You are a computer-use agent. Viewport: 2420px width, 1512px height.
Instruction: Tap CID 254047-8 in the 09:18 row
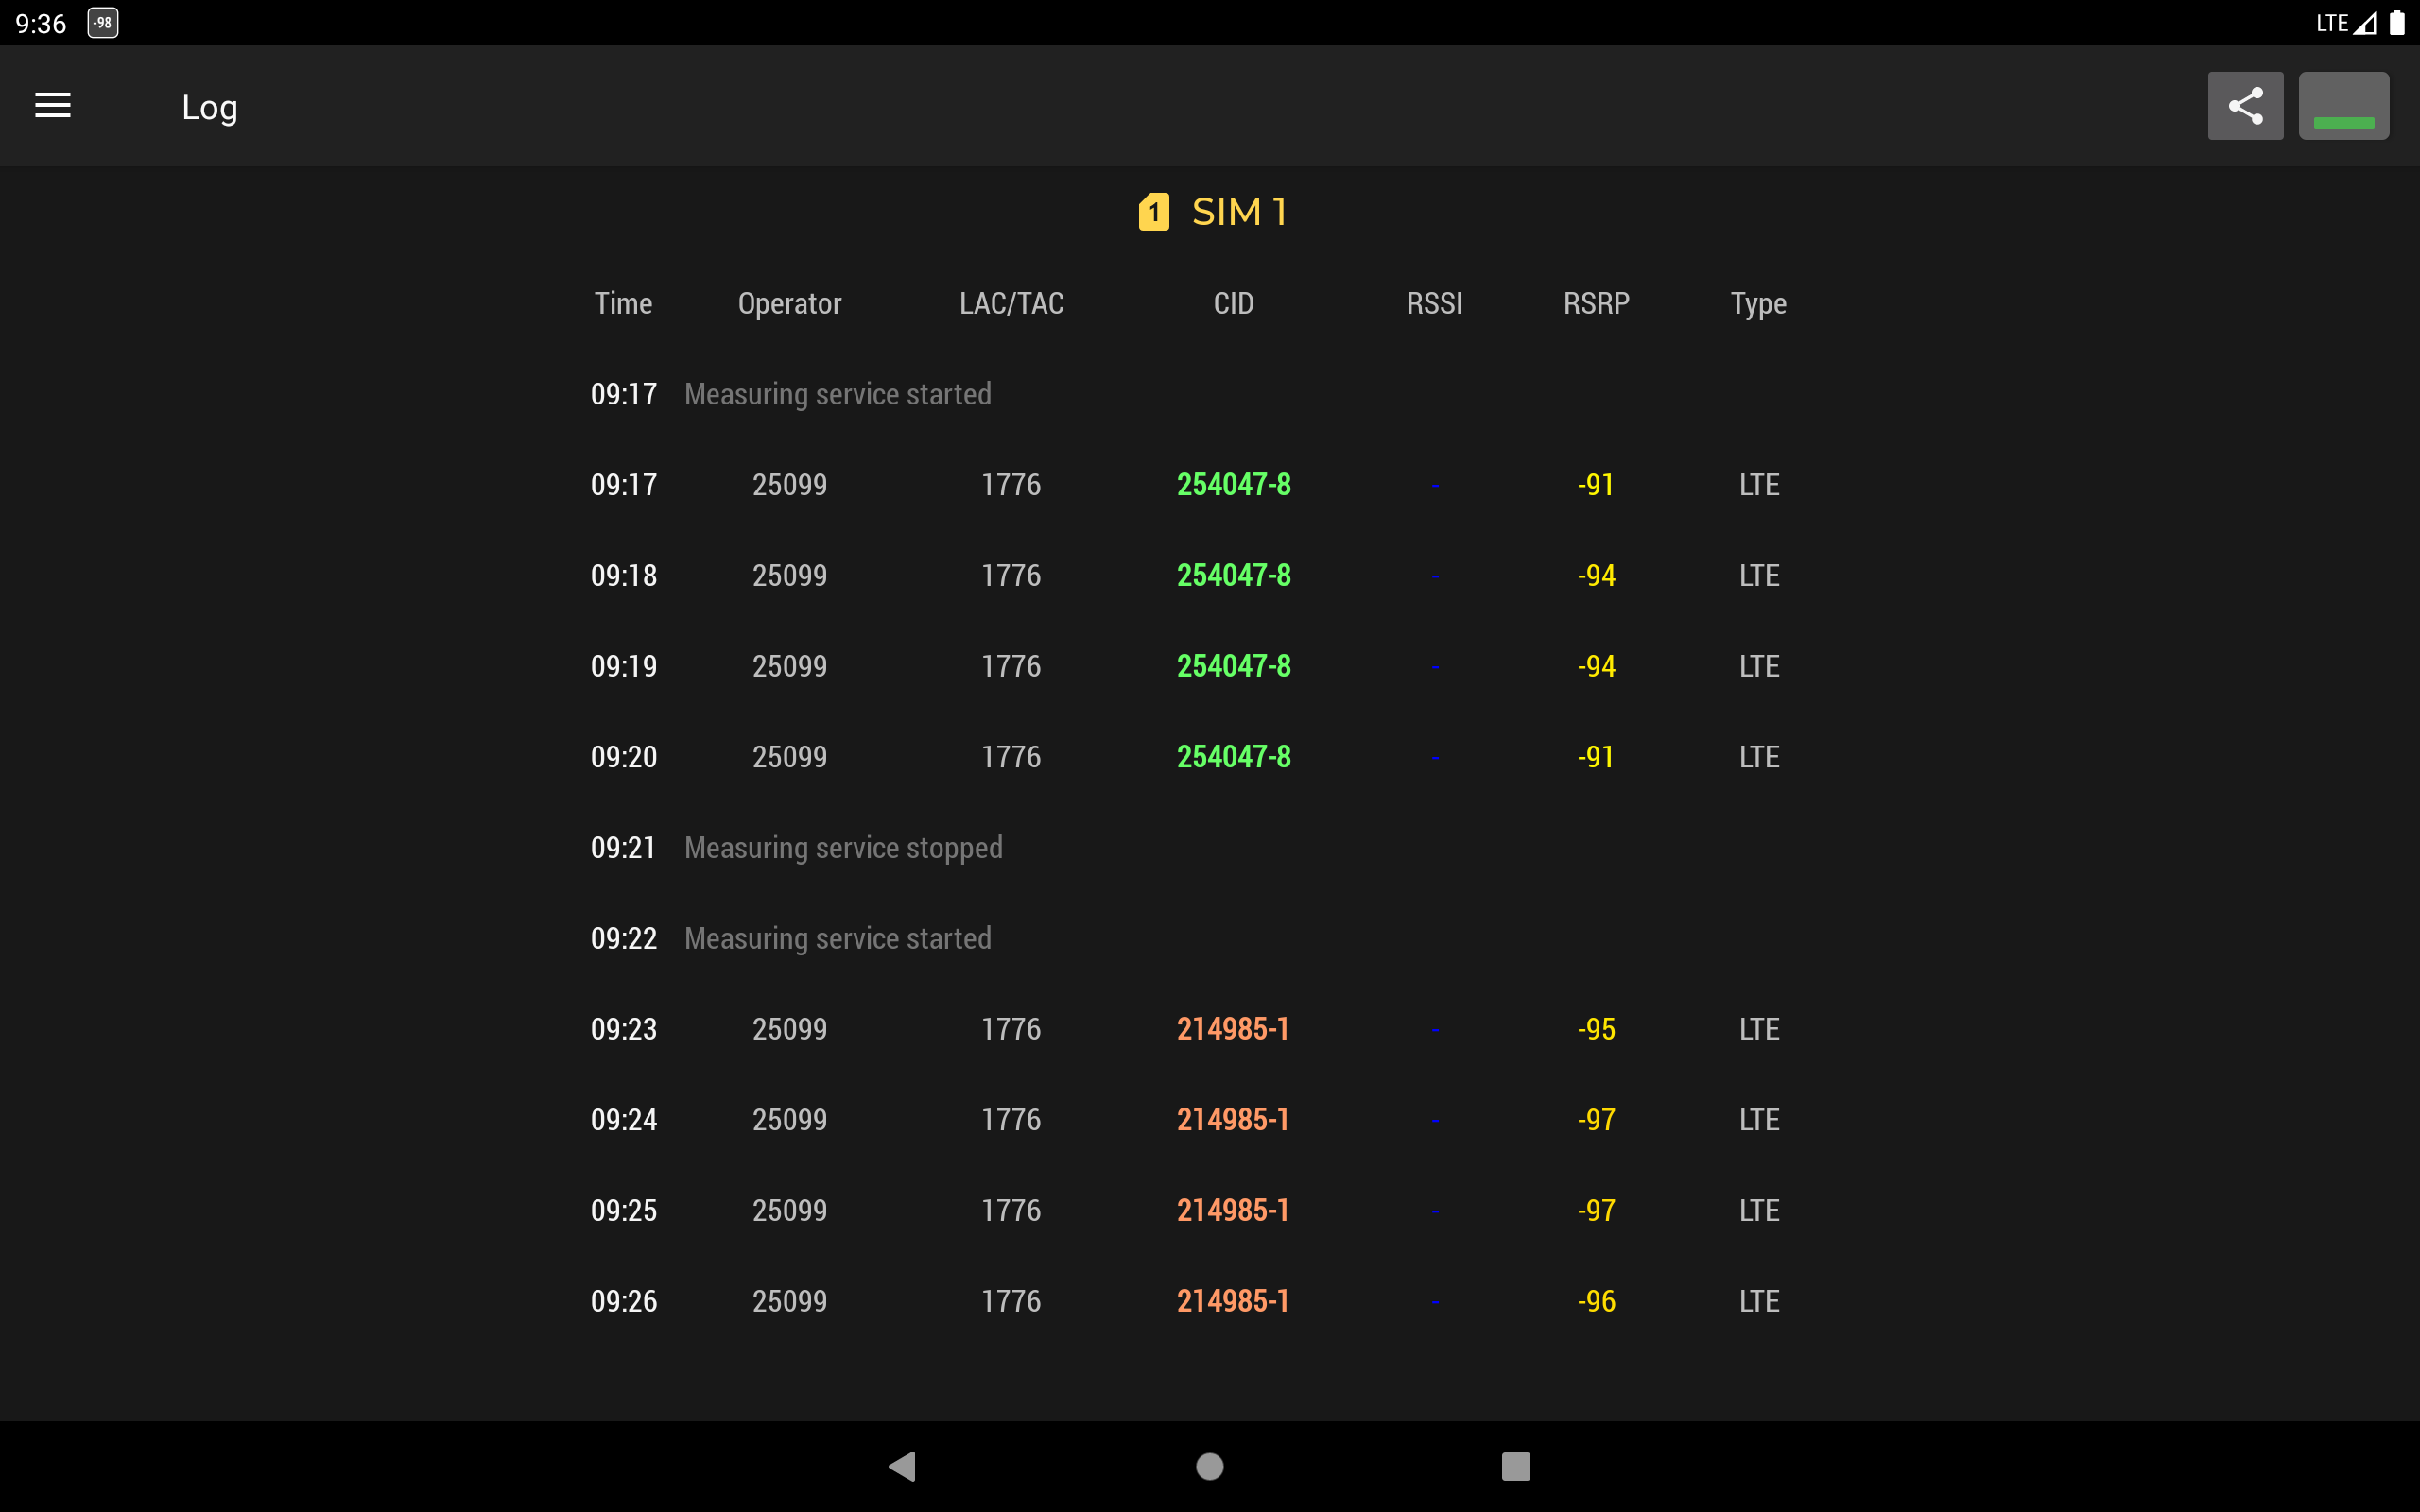click(1233, 575)
